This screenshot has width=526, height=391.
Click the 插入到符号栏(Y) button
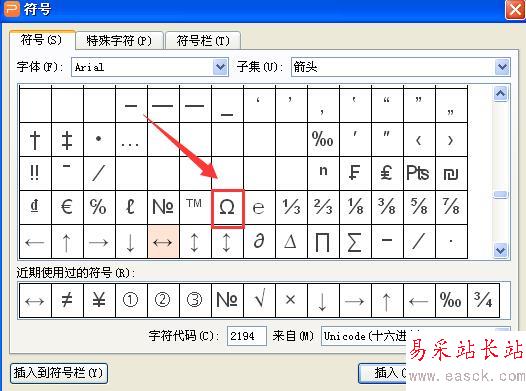(59, 373)
